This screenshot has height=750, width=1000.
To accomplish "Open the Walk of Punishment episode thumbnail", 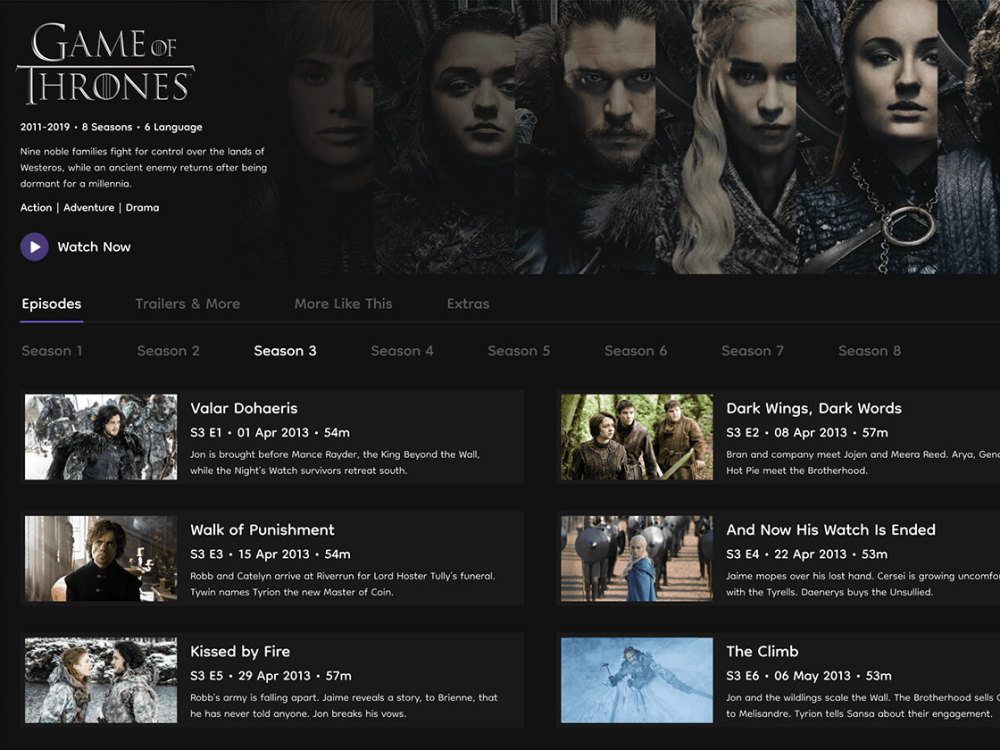I will pos(100,557).
